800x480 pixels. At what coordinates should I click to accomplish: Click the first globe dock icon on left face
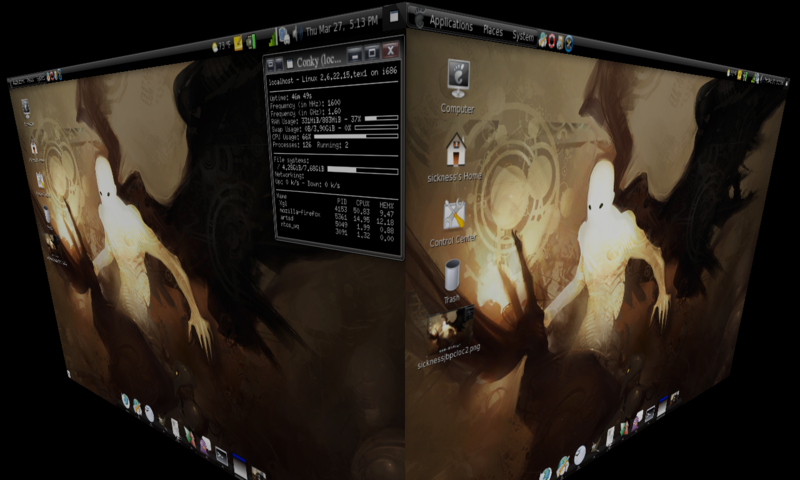point(126,401)
